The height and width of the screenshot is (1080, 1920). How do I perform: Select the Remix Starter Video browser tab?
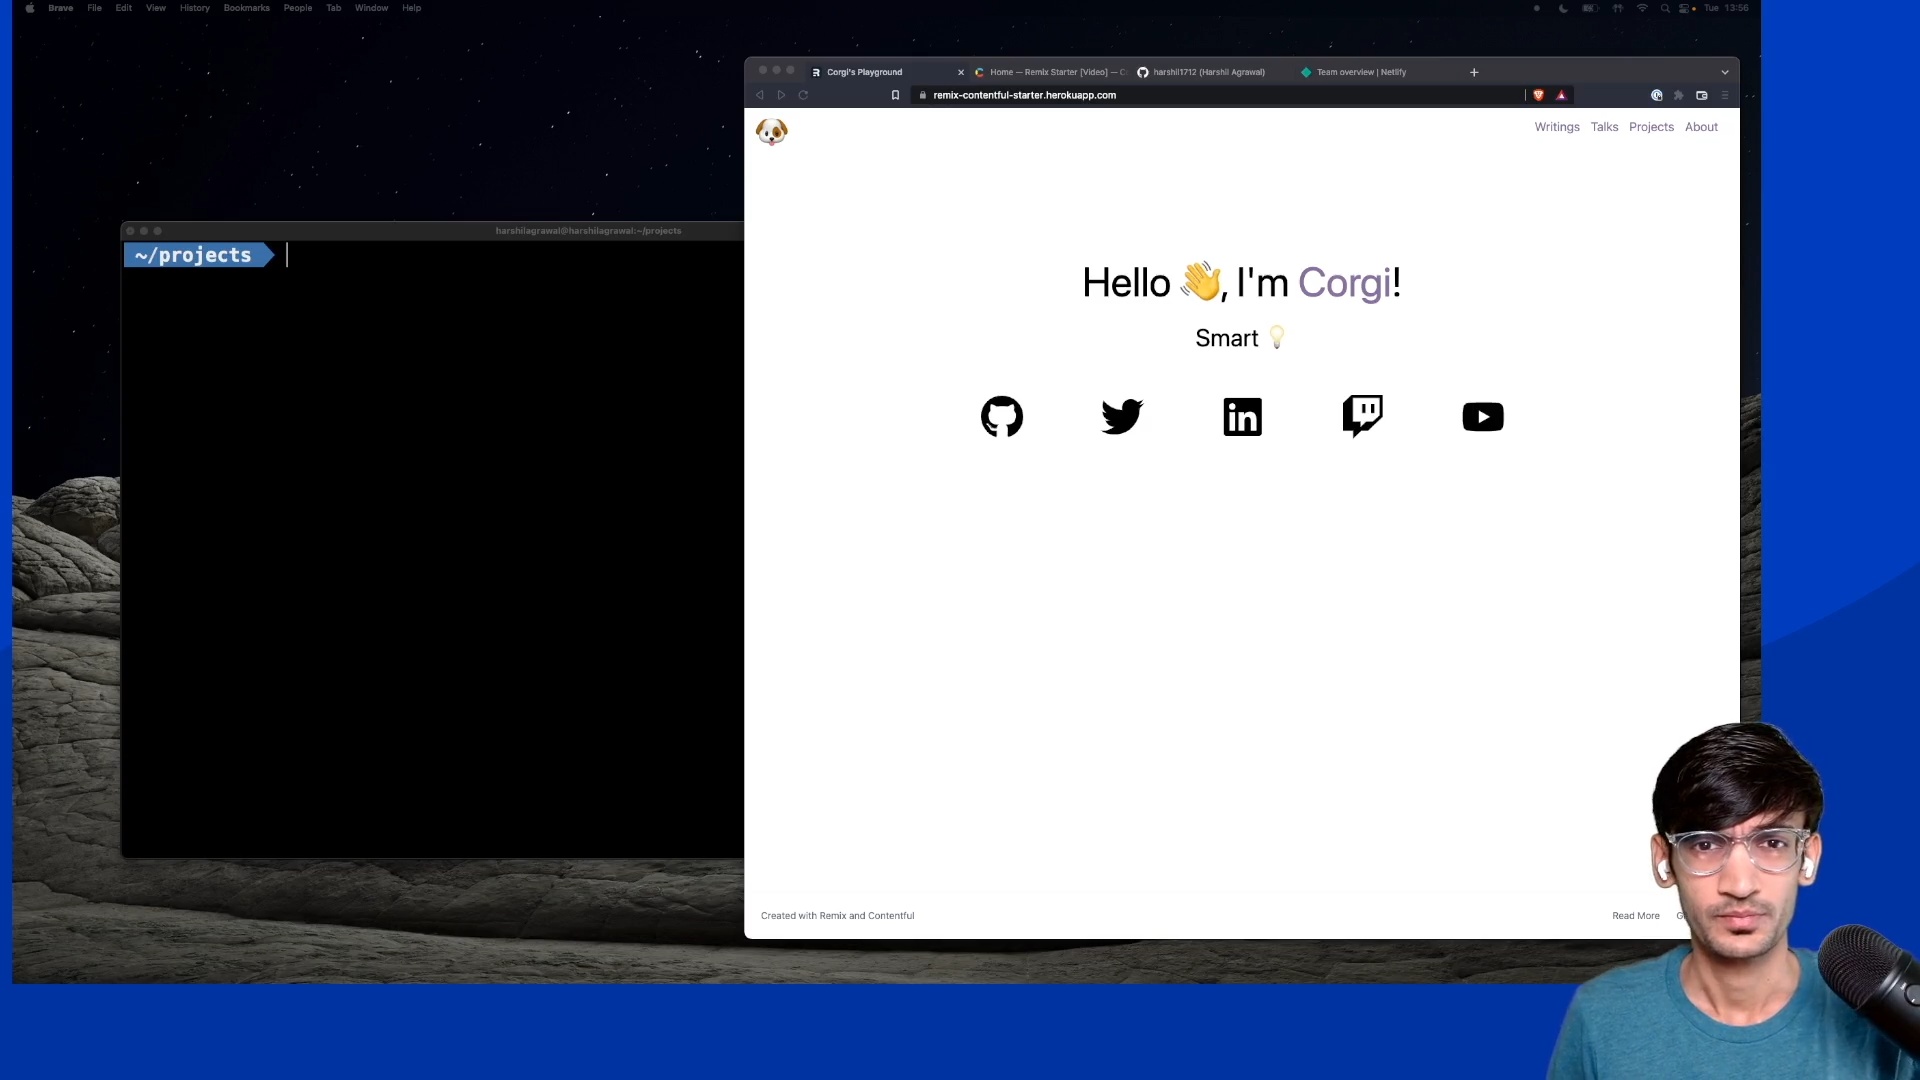[x=1048, y=73]
